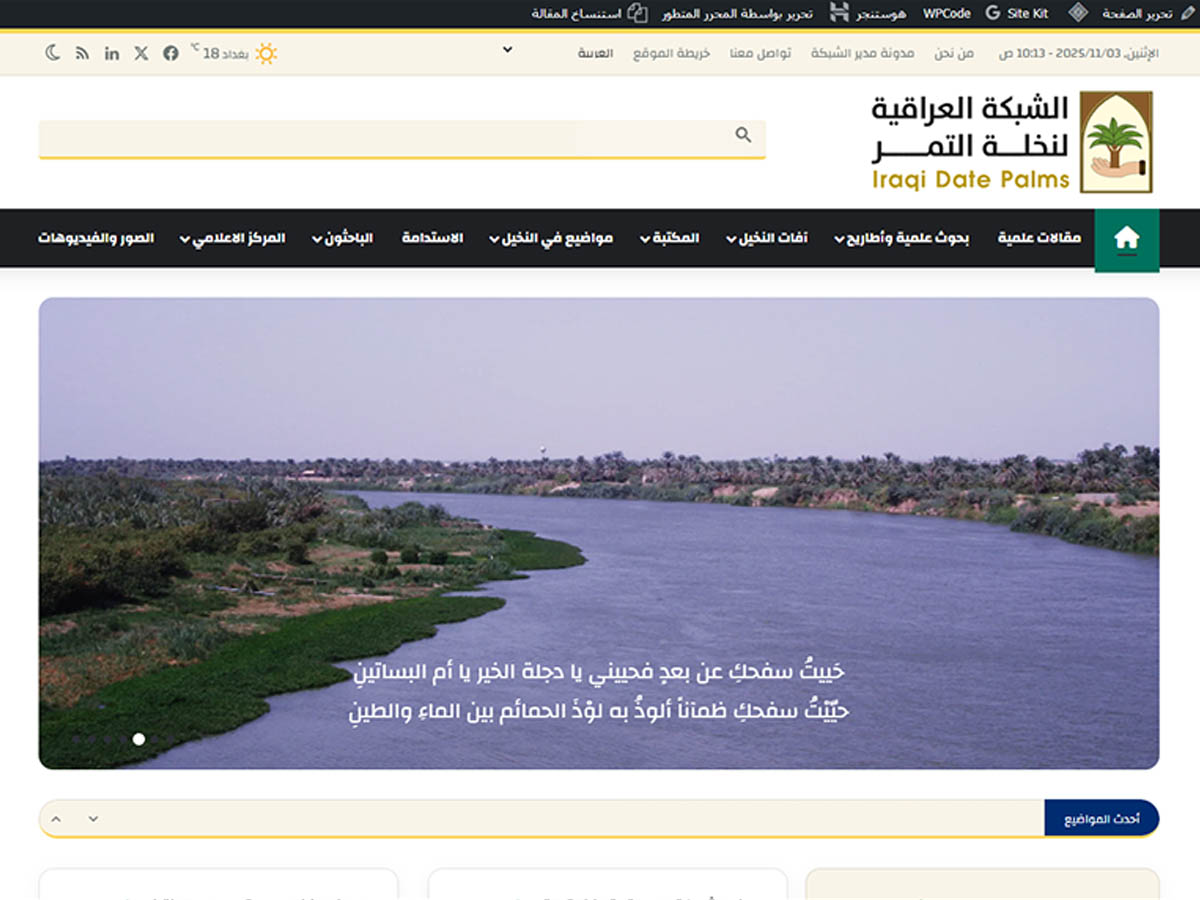Go to الصور والفيديوهات menu item
The width and height of the screenshot is (1200, 900).
coord(96,239)
